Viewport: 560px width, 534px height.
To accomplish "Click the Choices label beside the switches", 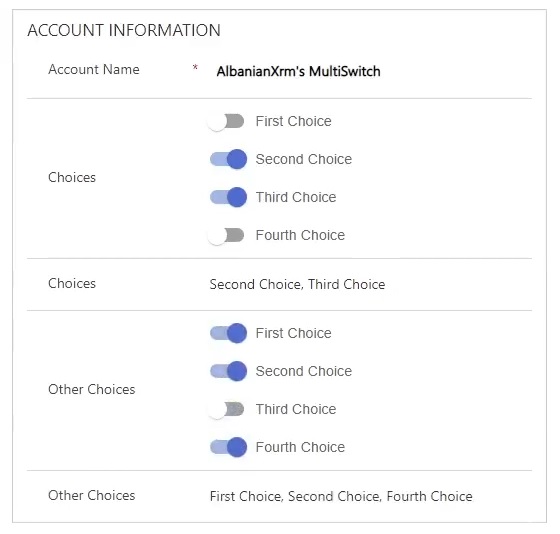I will point(72,178).
